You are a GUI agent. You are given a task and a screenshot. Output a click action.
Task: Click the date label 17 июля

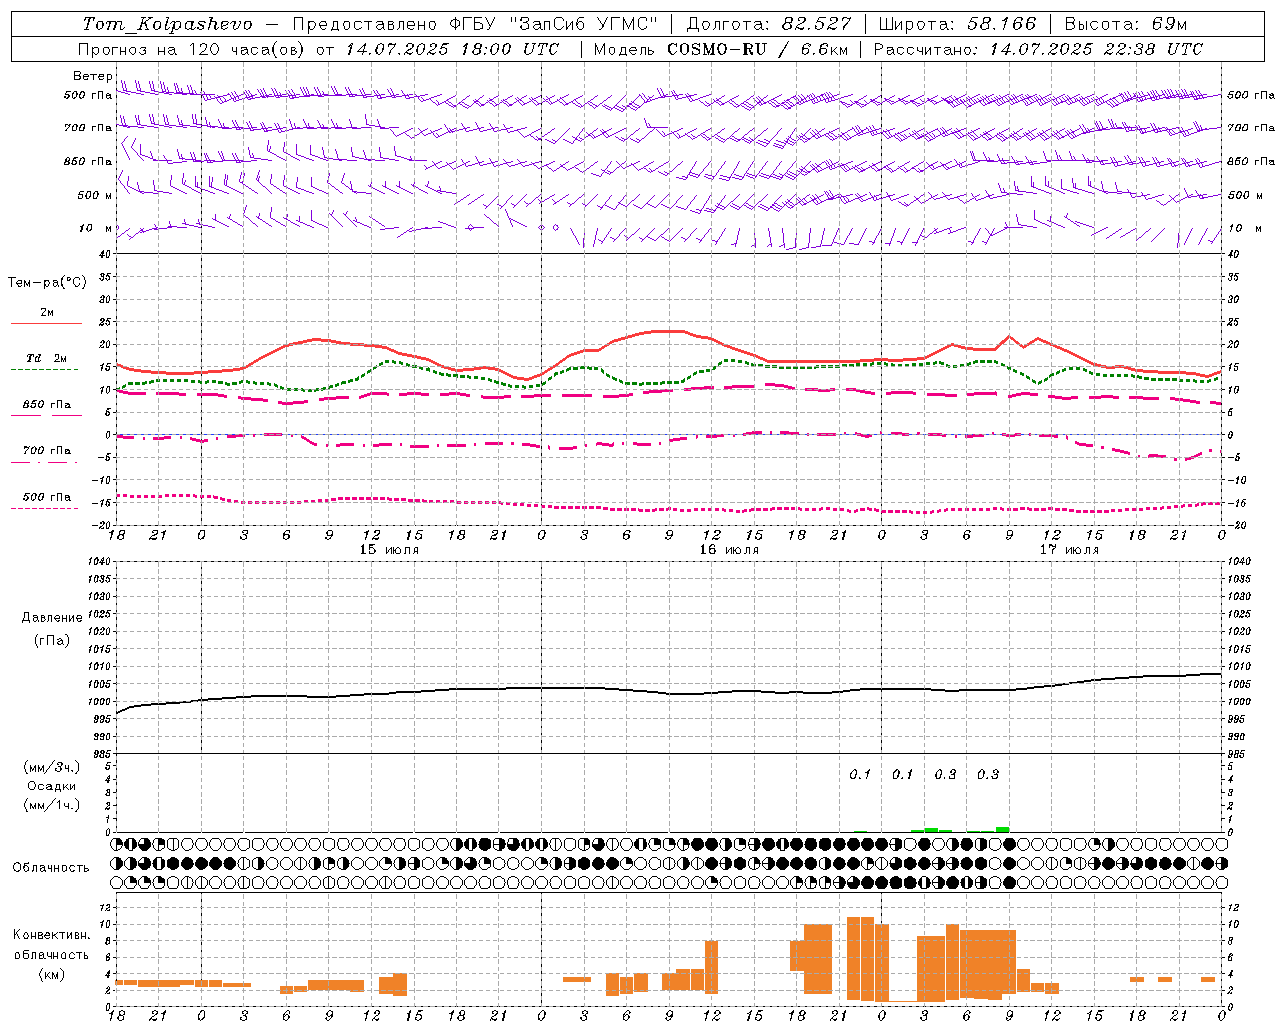pos(1069,550)
